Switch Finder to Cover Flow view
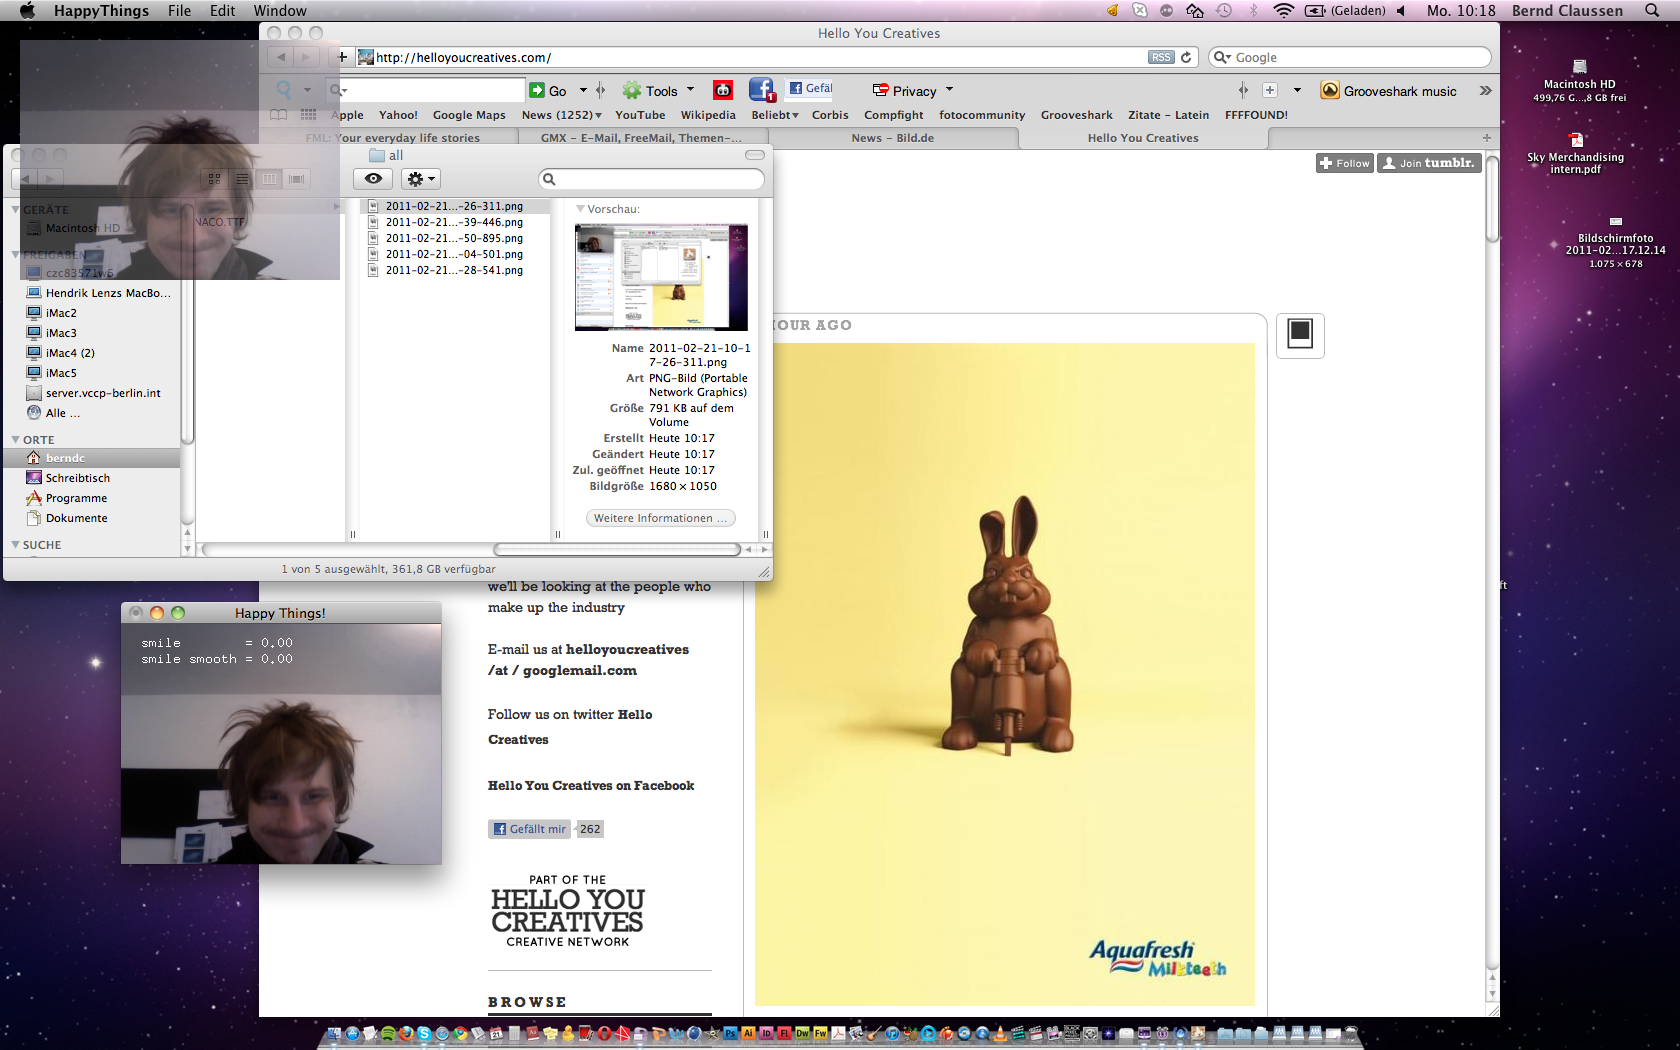1680x1050 pixels. [x=296, y=179]
